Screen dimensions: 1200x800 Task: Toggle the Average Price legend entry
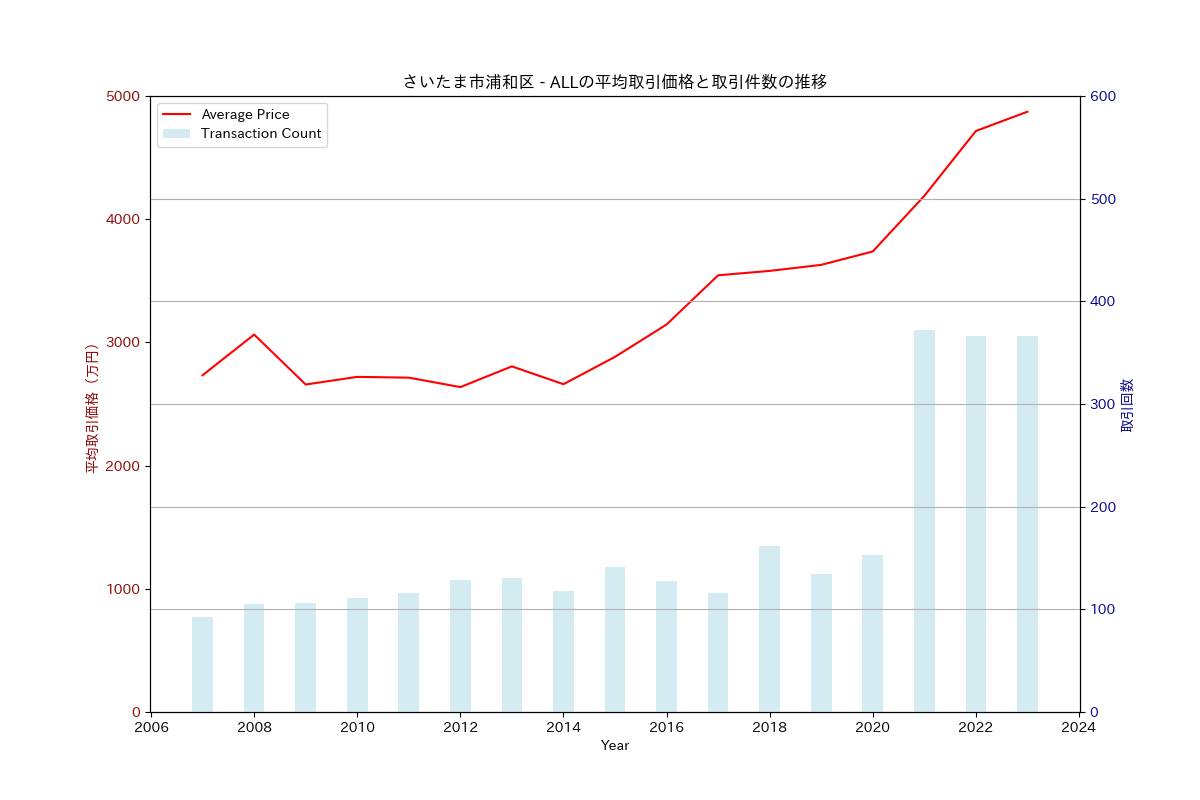click(244, 114)
